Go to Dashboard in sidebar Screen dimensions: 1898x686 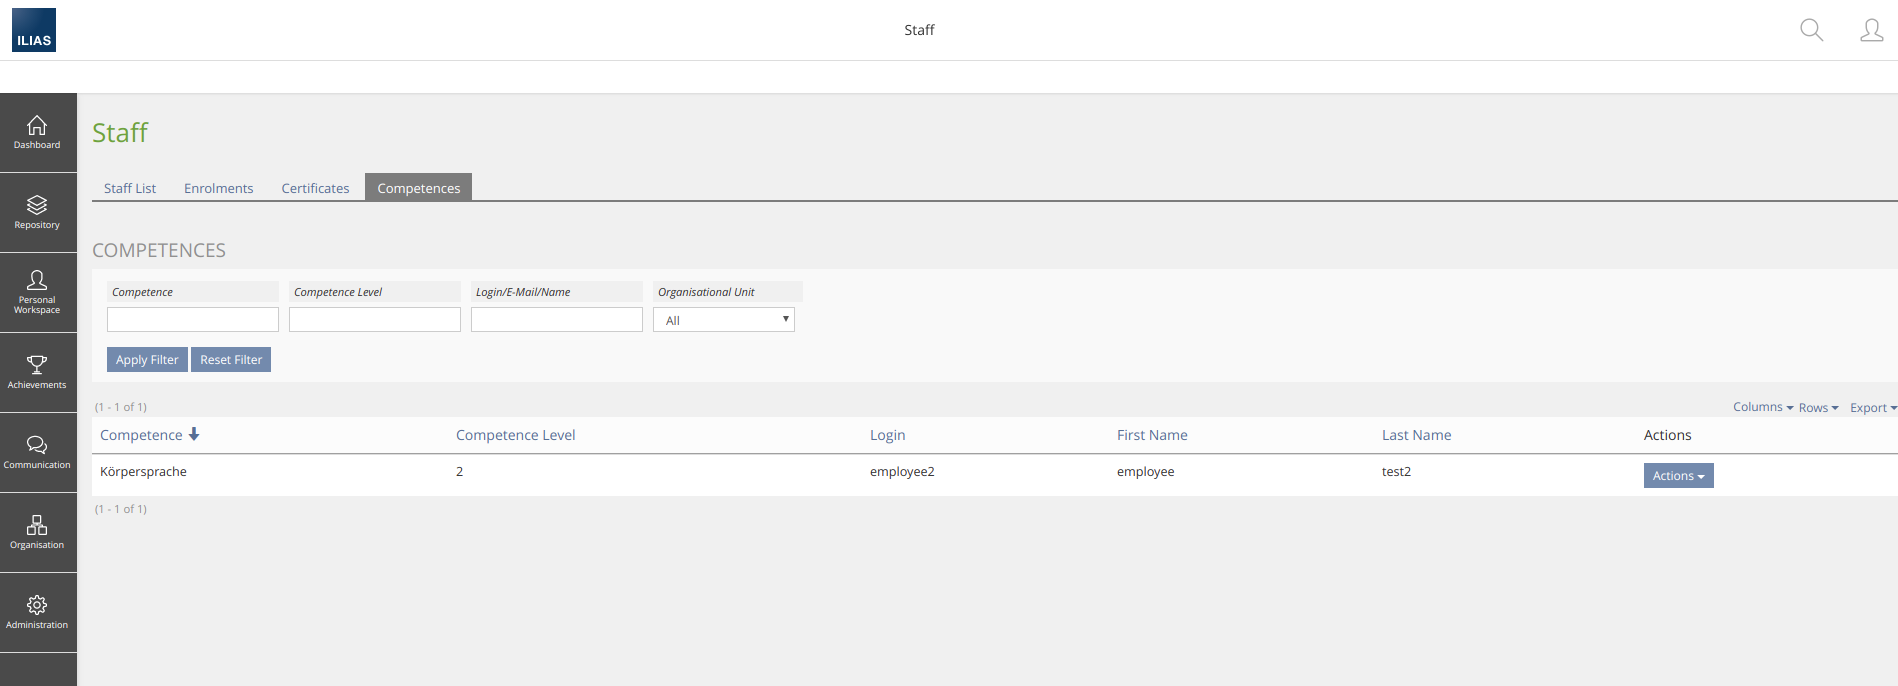click(37, 132)
